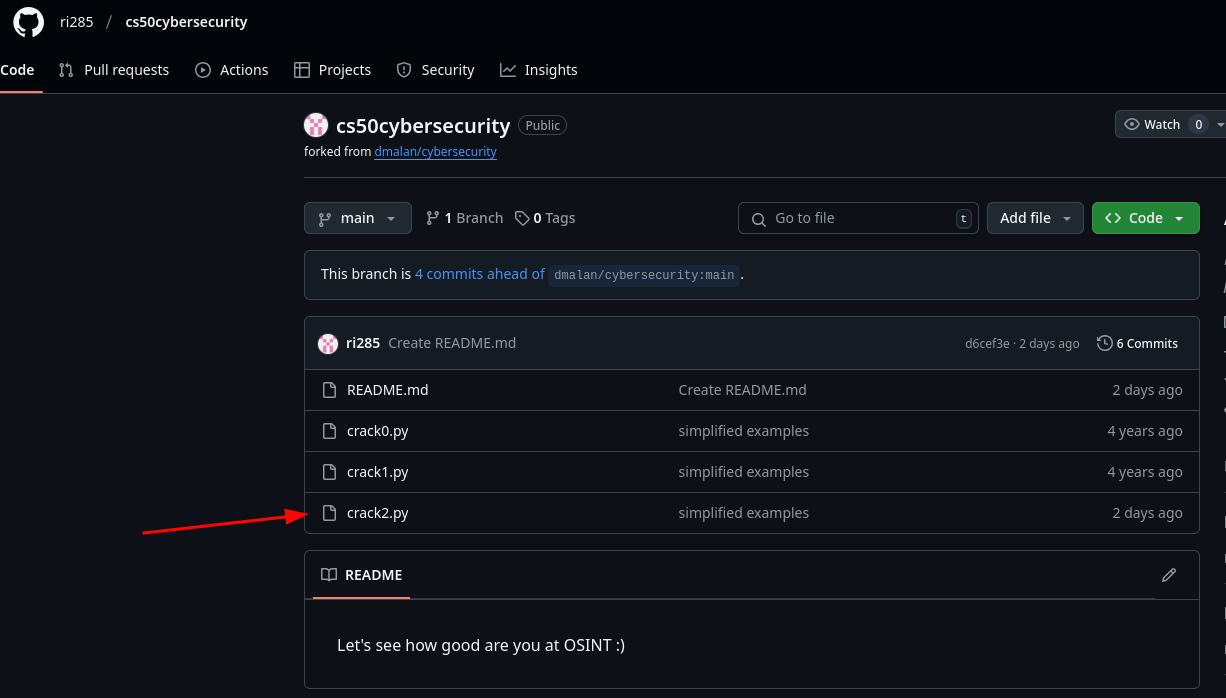Open the main branch selector dropdown
1226x698 pixels.
coord(357,218)
